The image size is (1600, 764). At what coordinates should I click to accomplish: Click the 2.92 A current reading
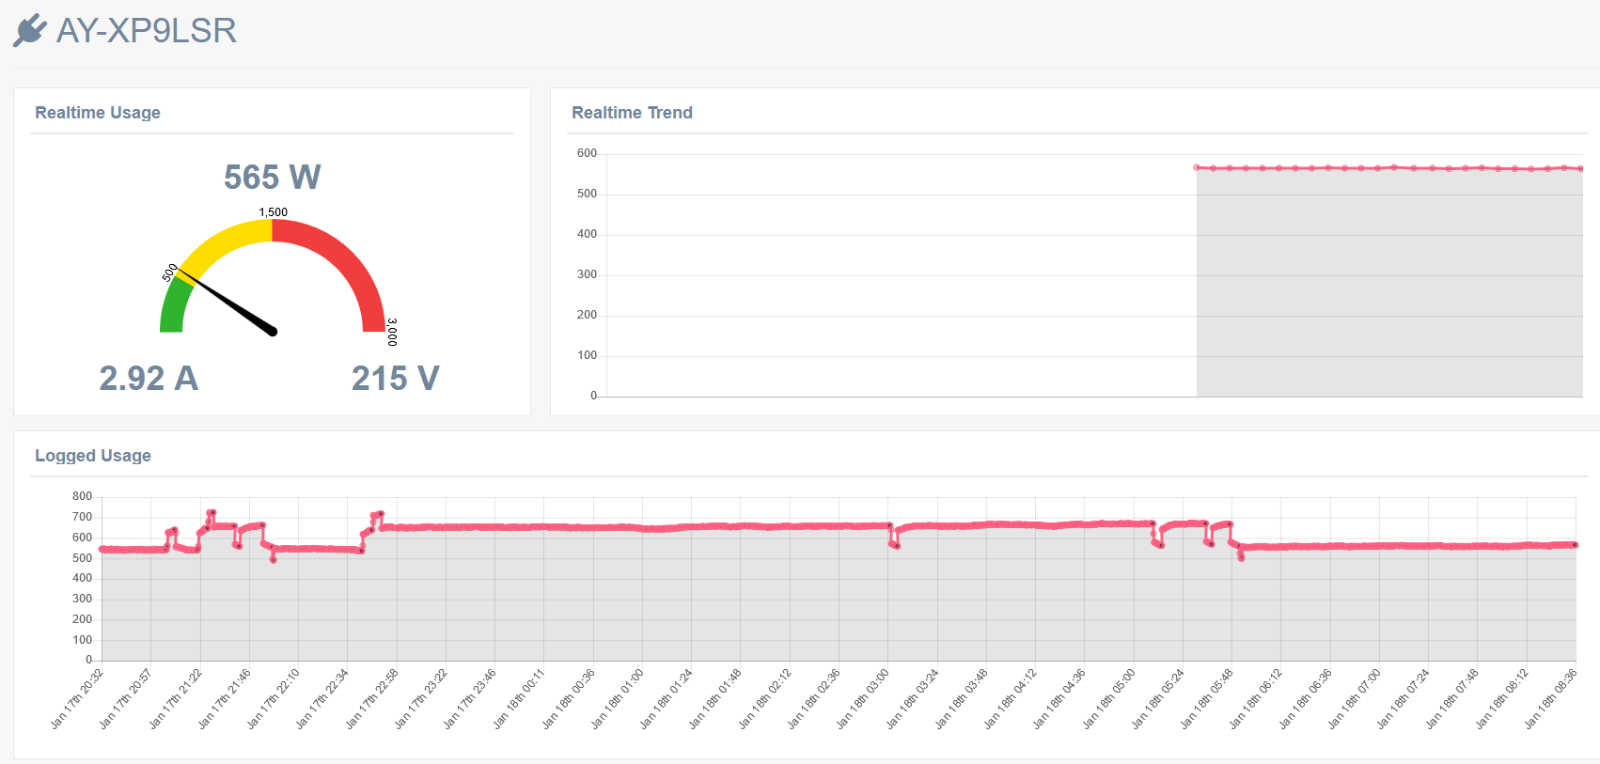(148, 378)
